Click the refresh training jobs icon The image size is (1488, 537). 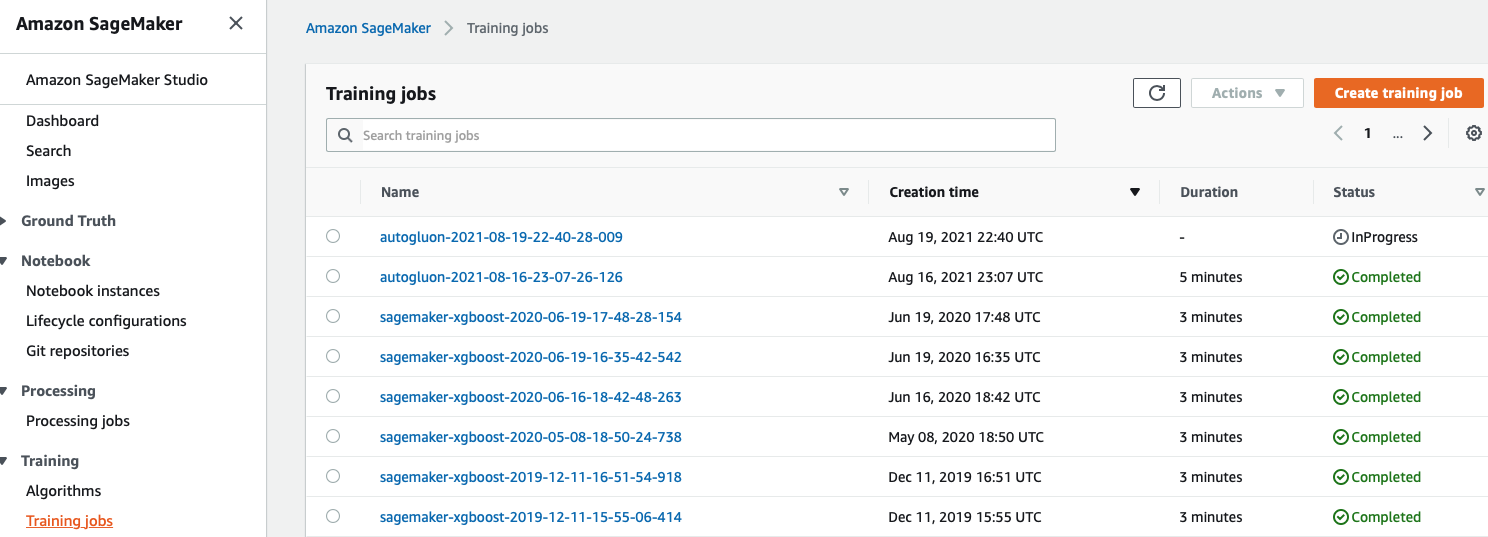(1157, 93)
